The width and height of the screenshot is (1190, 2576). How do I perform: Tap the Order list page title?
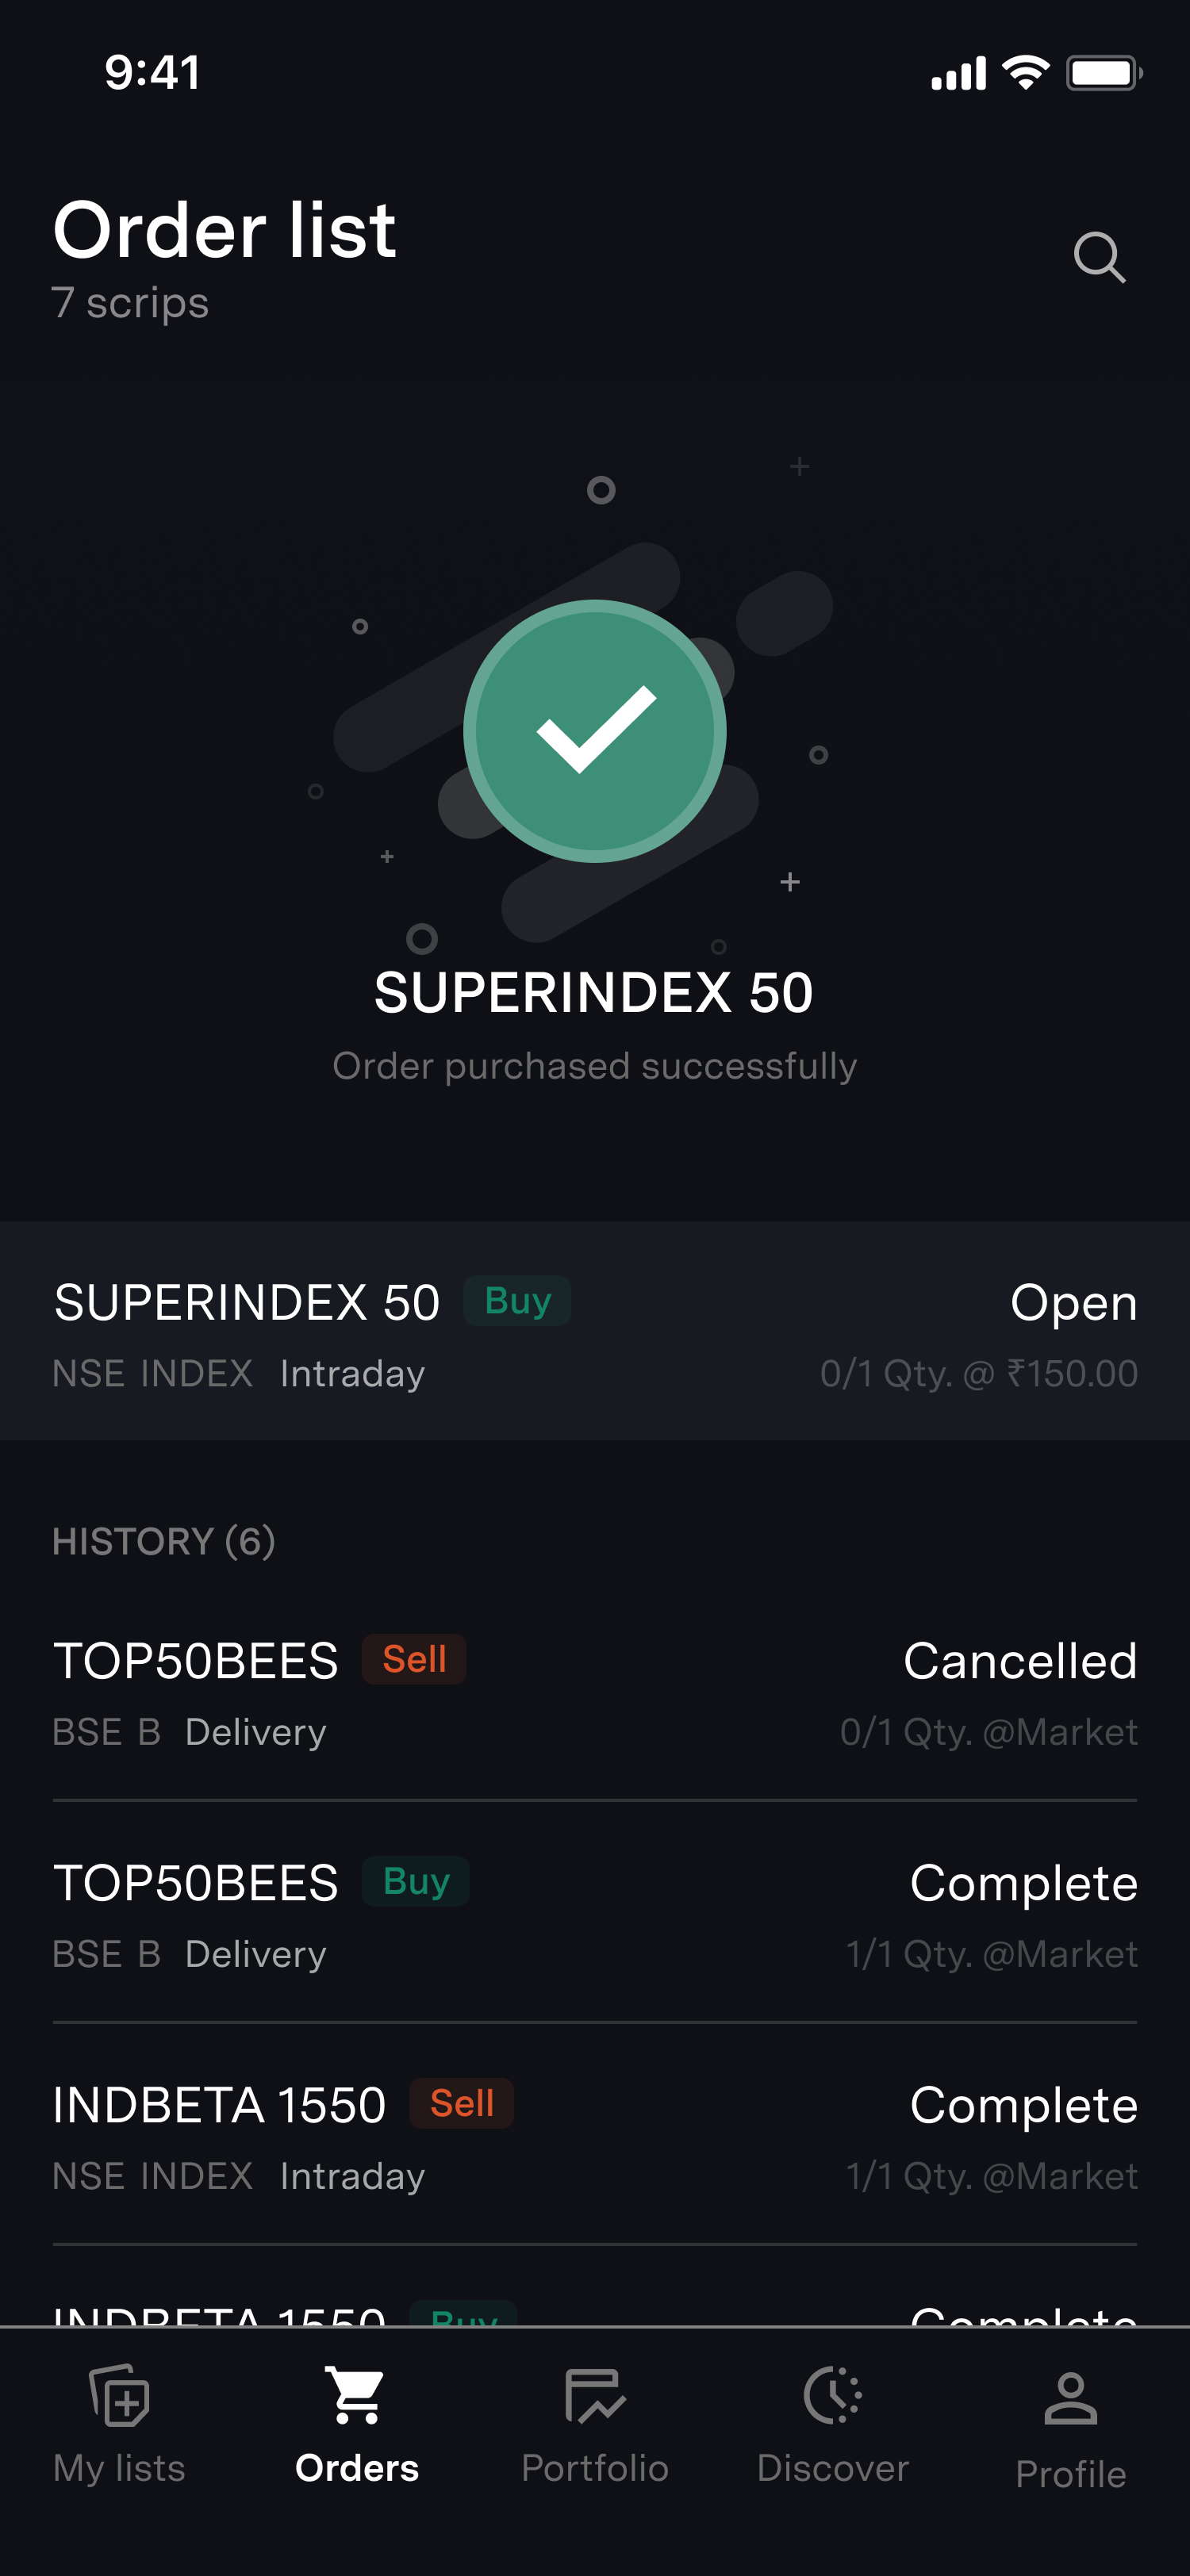(225, 230)
